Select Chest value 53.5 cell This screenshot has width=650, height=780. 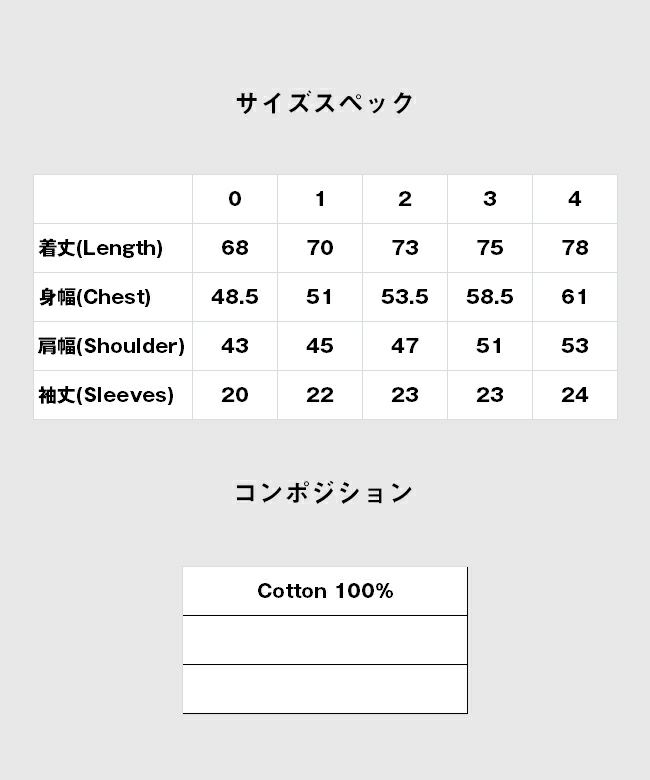[x=405, y=297]
